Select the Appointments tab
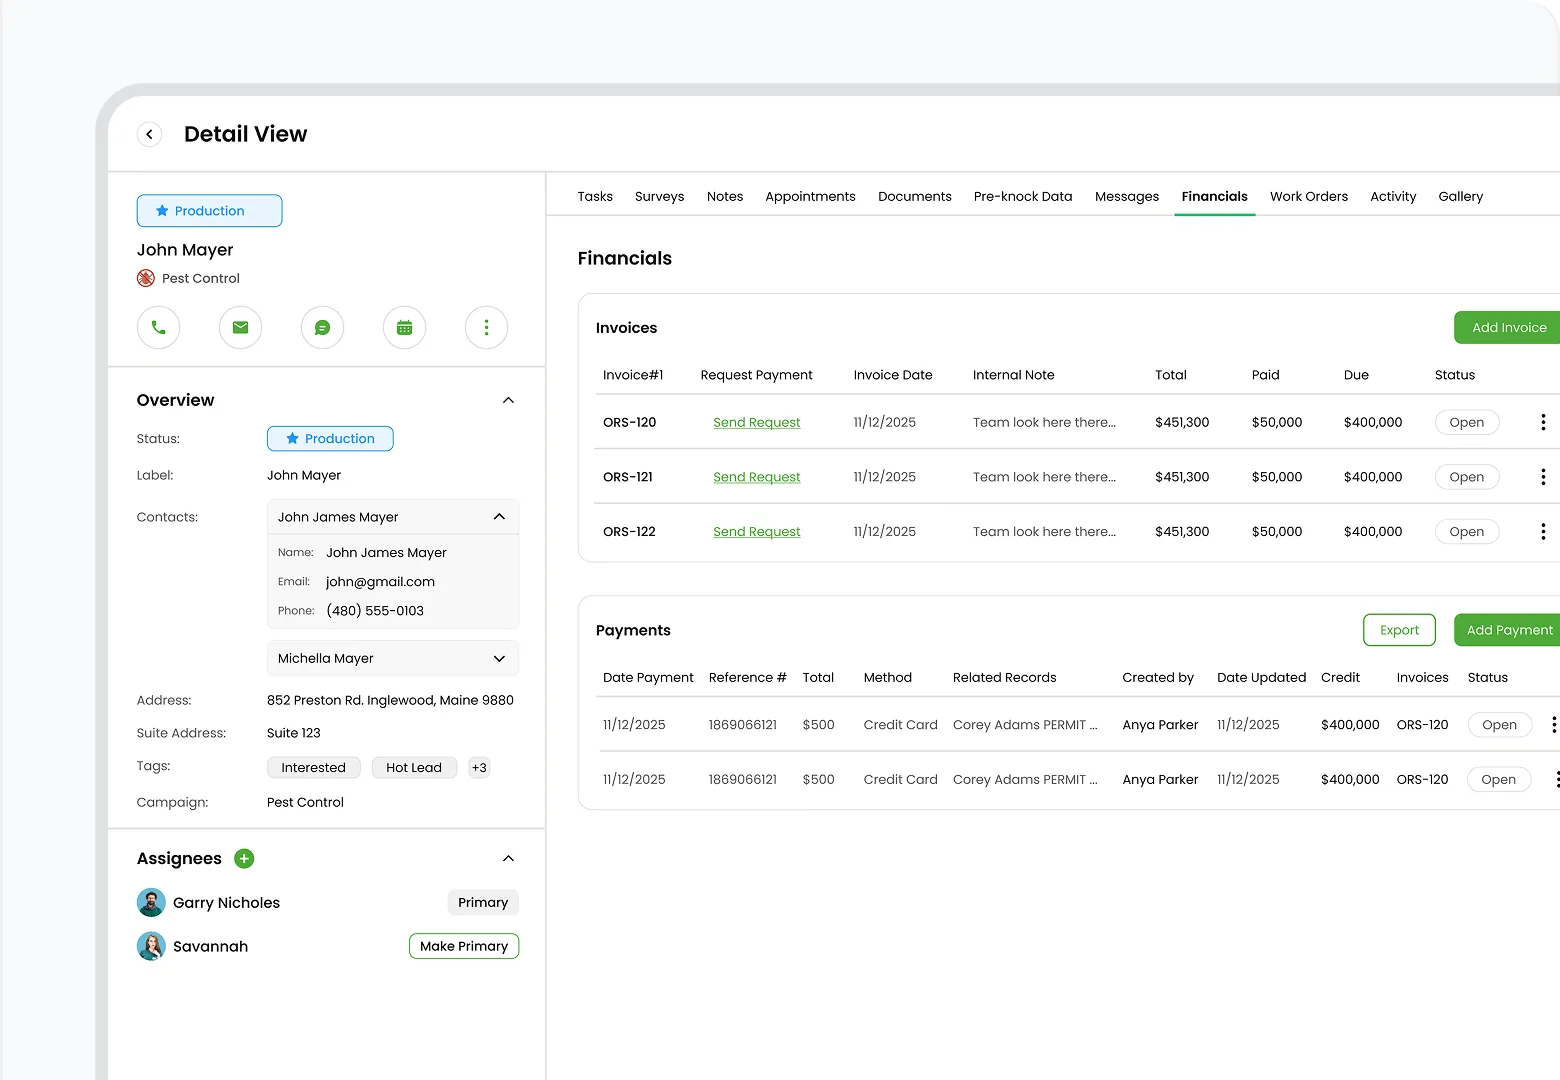 click(x=810, y=196)
